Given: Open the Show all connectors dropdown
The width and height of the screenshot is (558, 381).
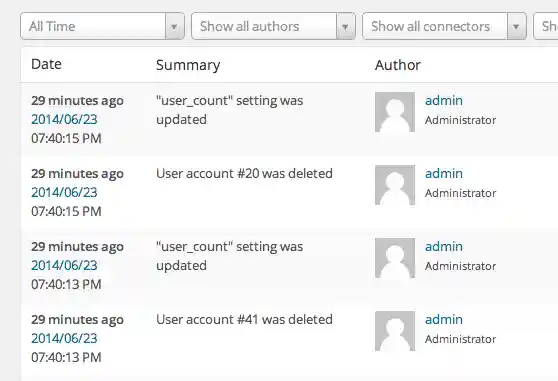Looking at the screenshot, I should coord(444,26).
